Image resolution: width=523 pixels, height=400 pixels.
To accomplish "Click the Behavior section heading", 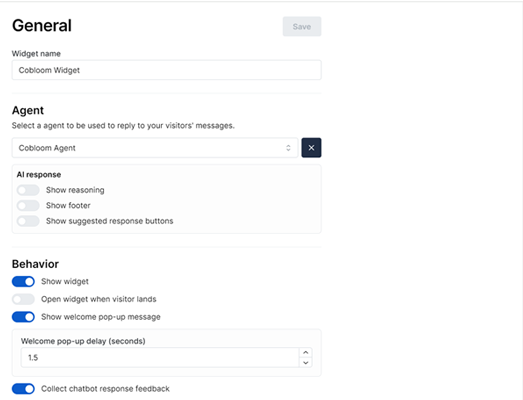I will [x=35, y=264].
